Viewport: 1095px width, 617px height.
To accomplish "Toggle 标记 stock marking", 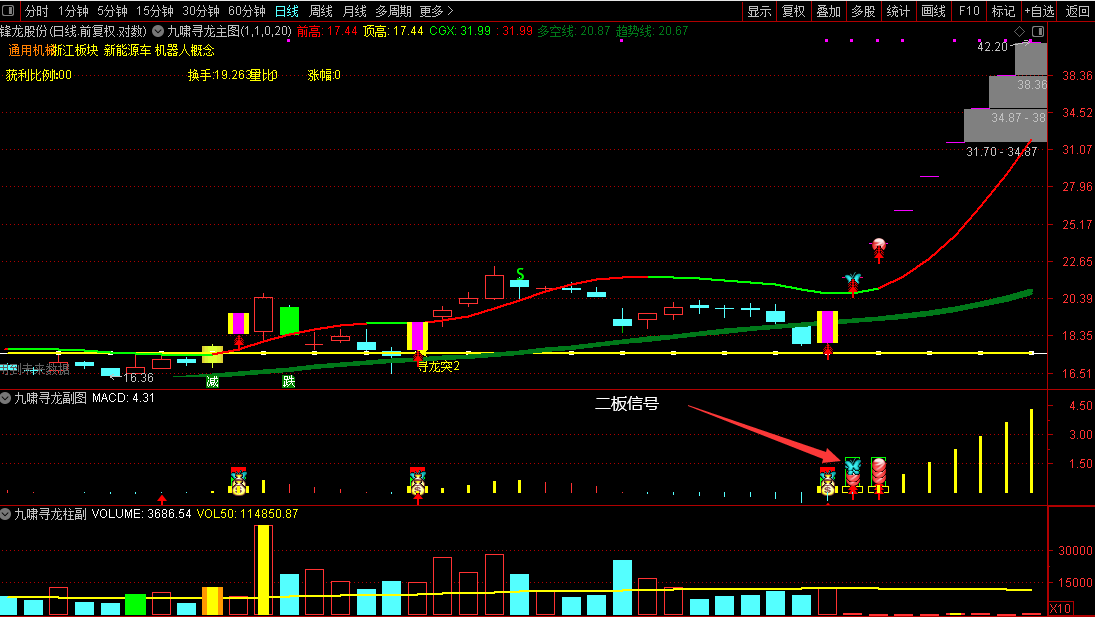I will point(1003,11).
